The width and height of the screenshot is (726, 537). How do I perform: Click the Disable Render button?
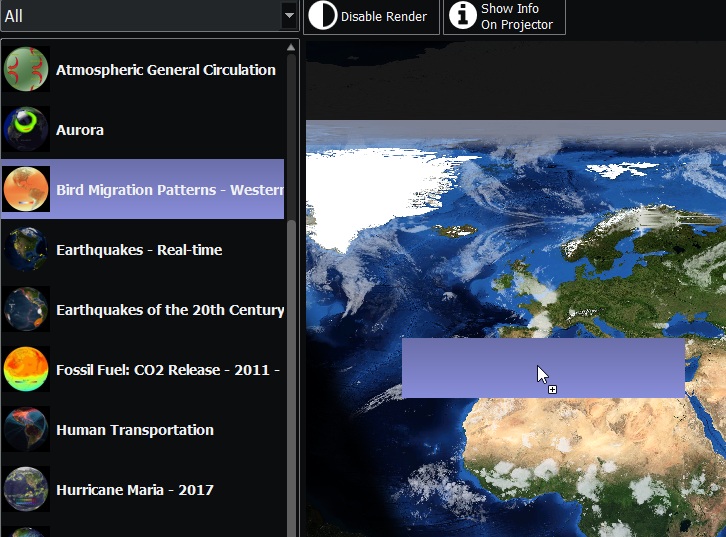coord(371,17)
